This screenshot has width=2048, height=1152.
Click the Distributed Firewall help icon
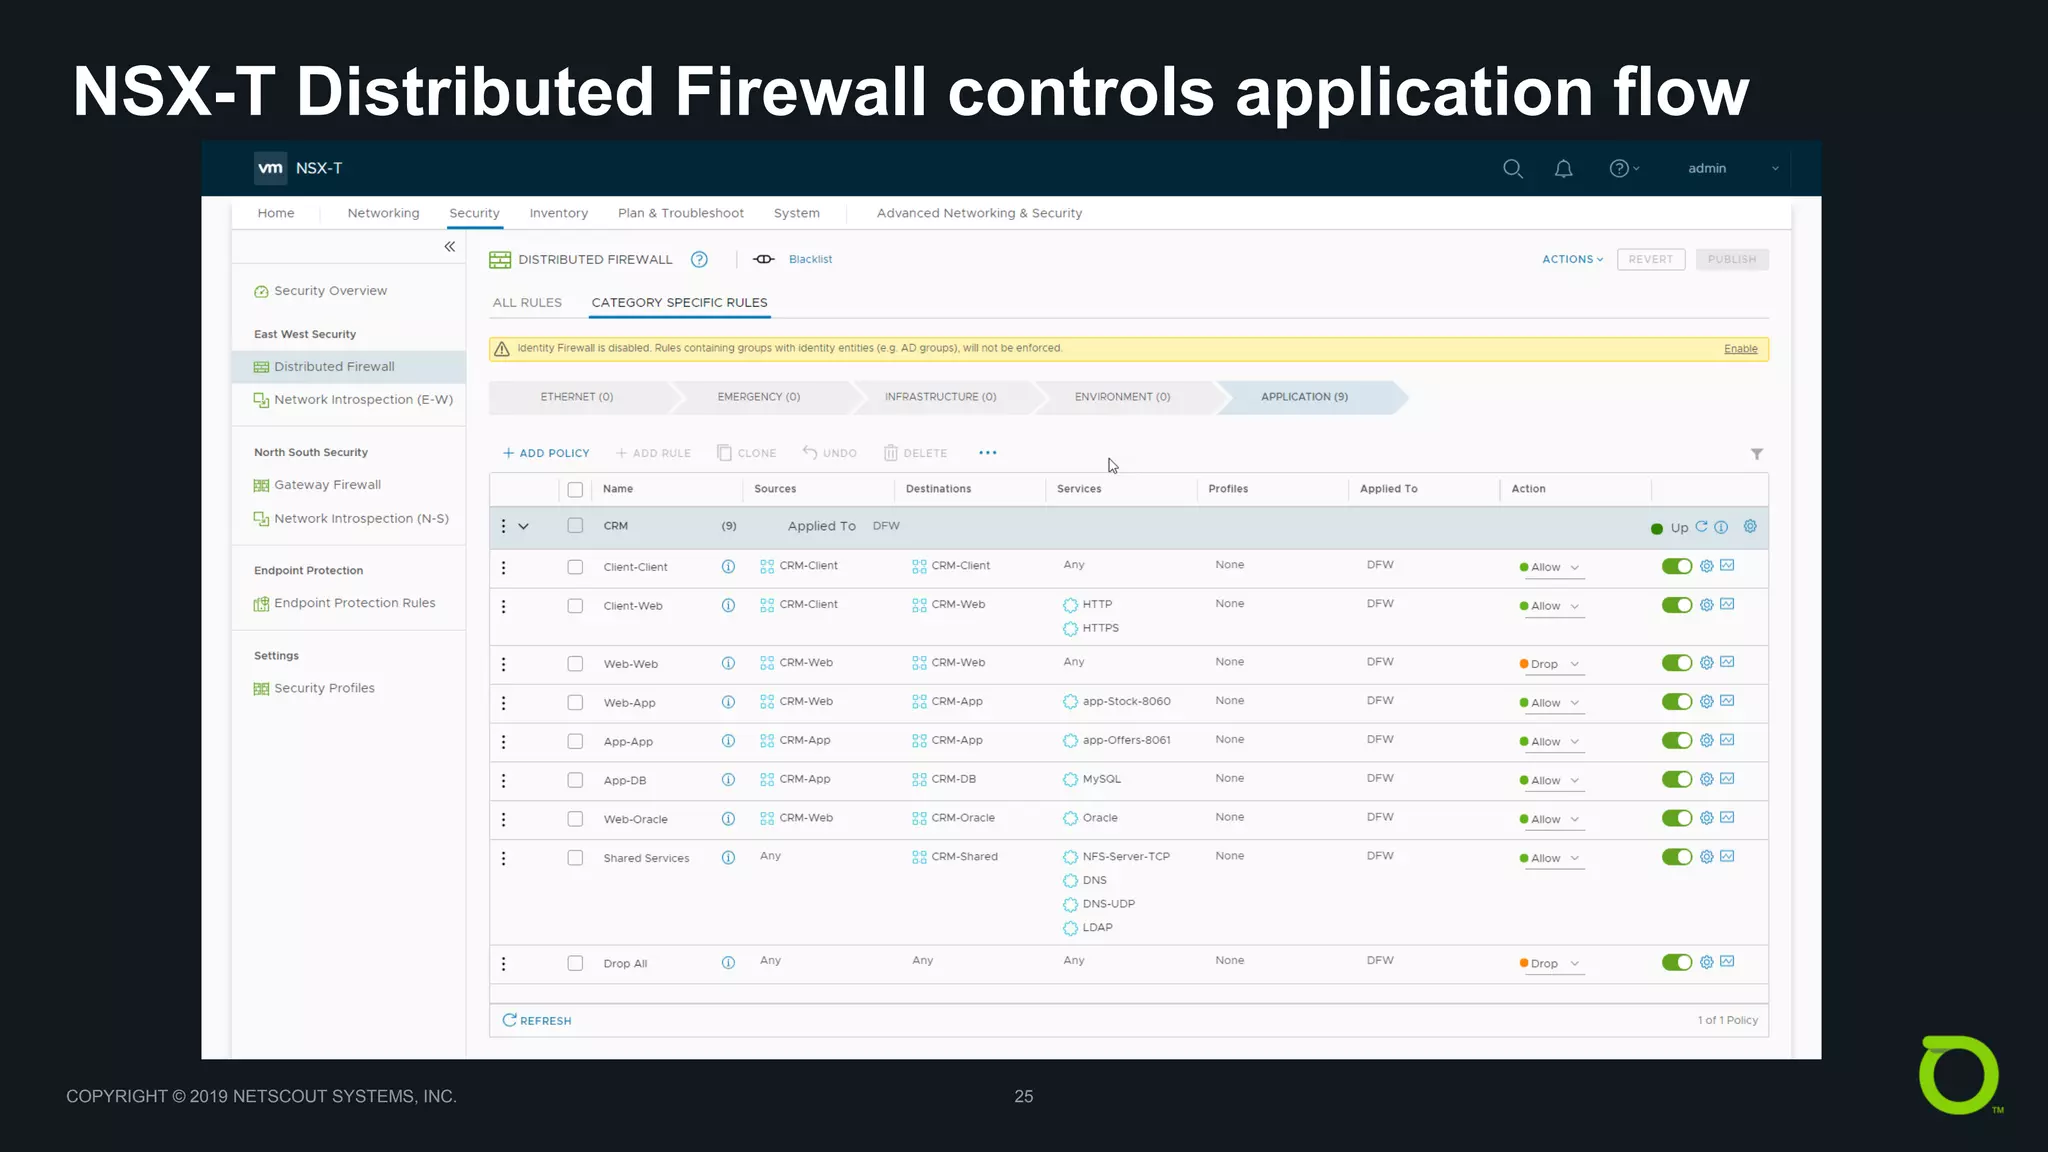click(x=700, y=260)
